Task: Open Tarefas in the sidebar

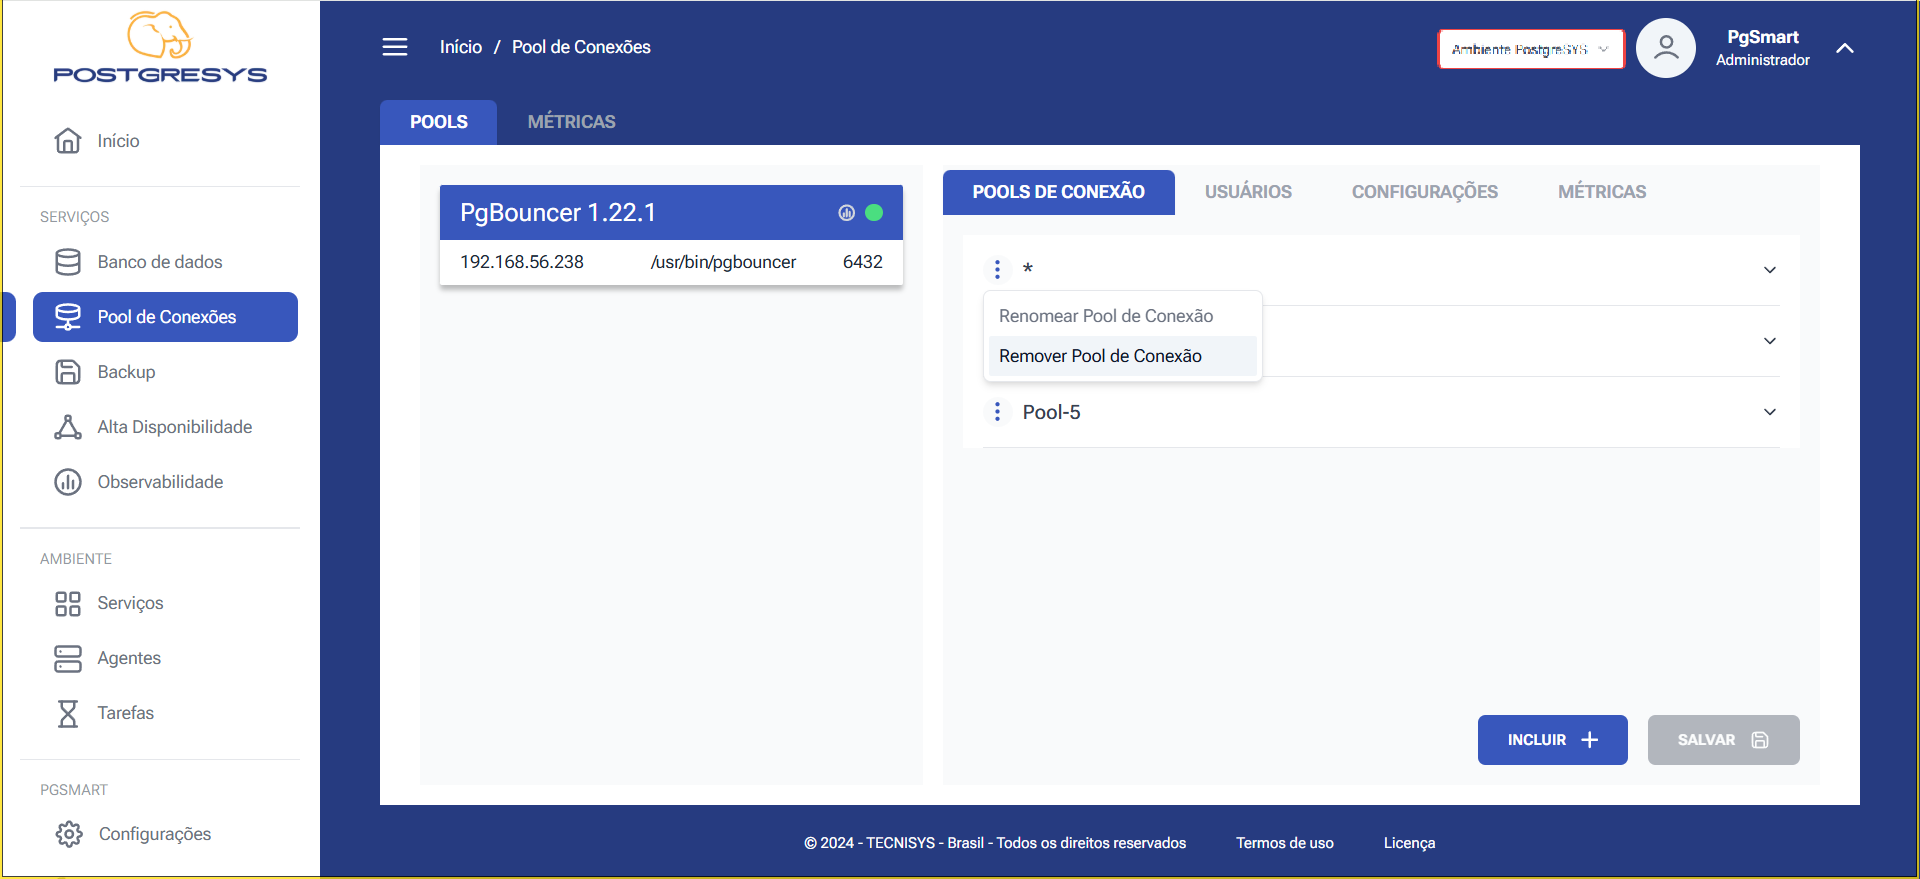Action: (165, 713)
